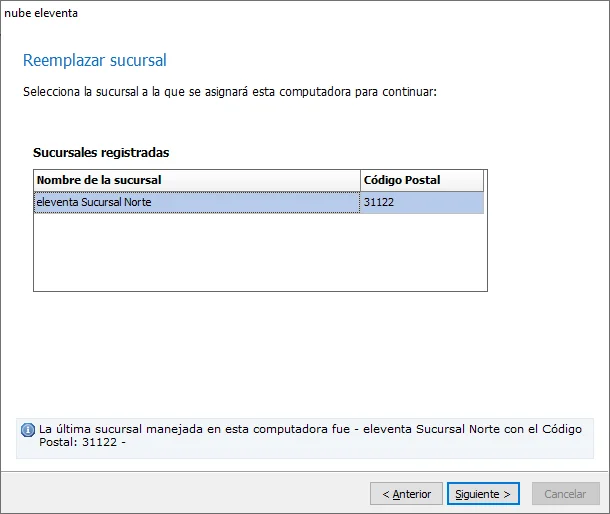Click the blue information icon
Image resolution: width=610 pixels, height=514 pixels.
point(27,430)
